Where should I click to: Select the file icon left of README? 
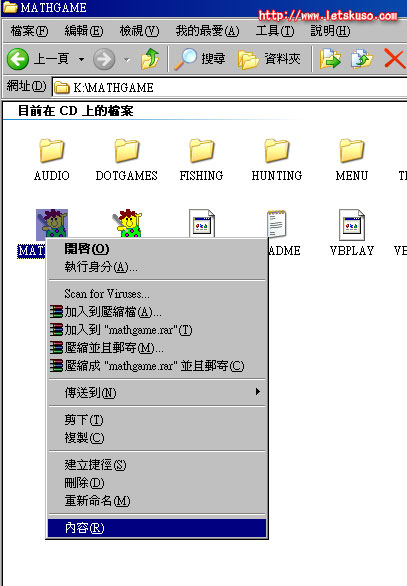(202, 223)
